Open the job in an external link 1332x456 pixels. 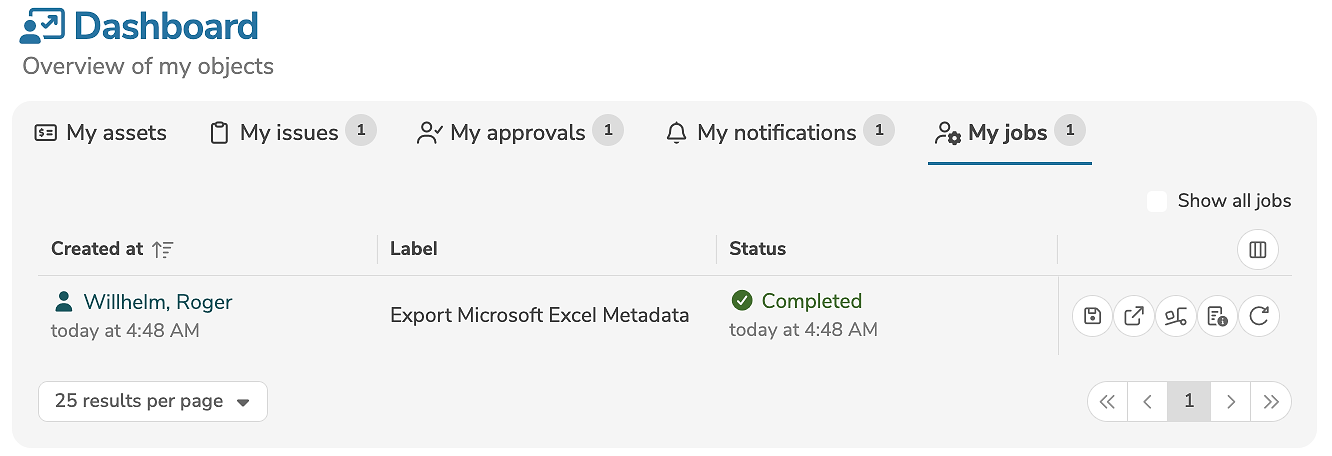[1134, 317]
